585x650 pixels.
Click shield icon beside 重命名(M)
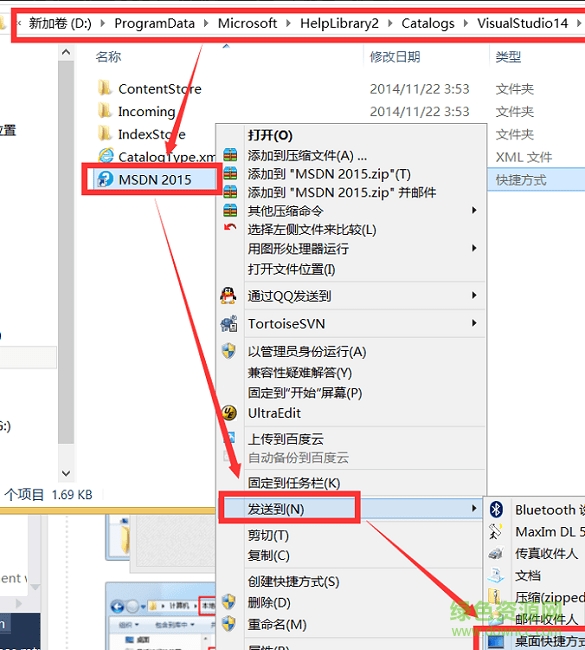pyautogui.click(x=228, y=623)
